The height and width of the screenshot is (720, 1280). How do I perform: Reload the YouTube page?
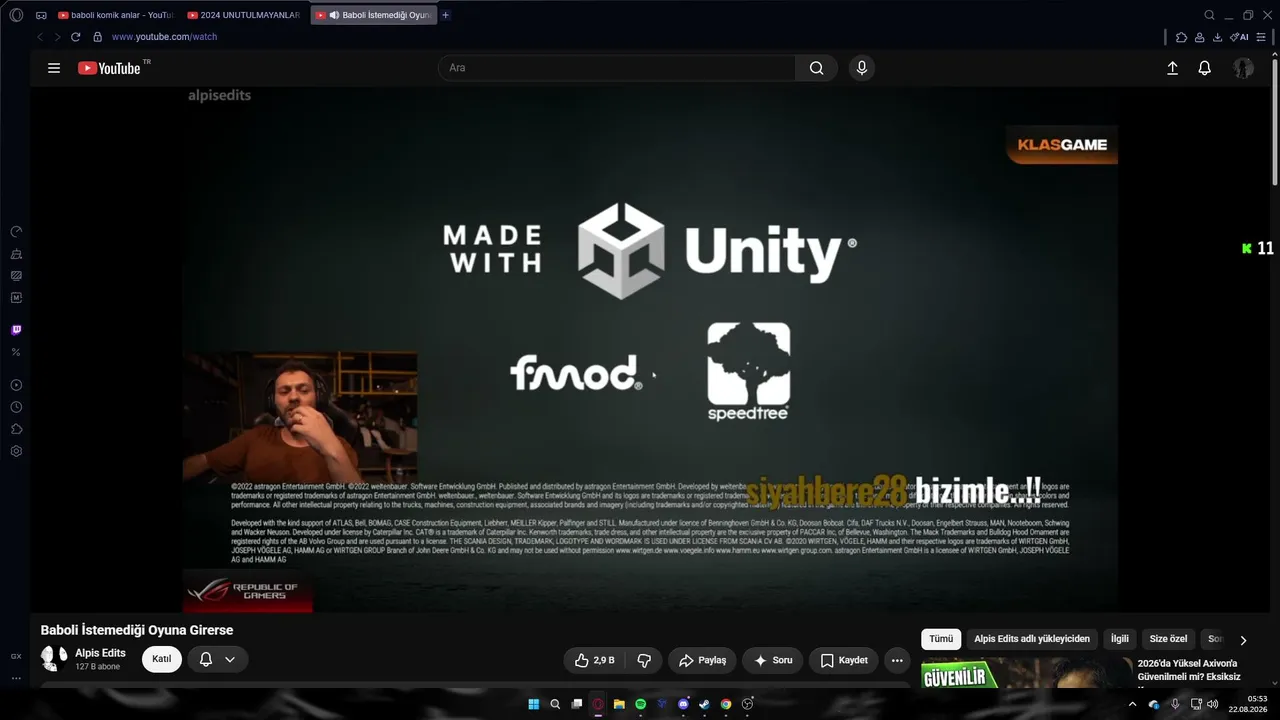pos(75,37)
